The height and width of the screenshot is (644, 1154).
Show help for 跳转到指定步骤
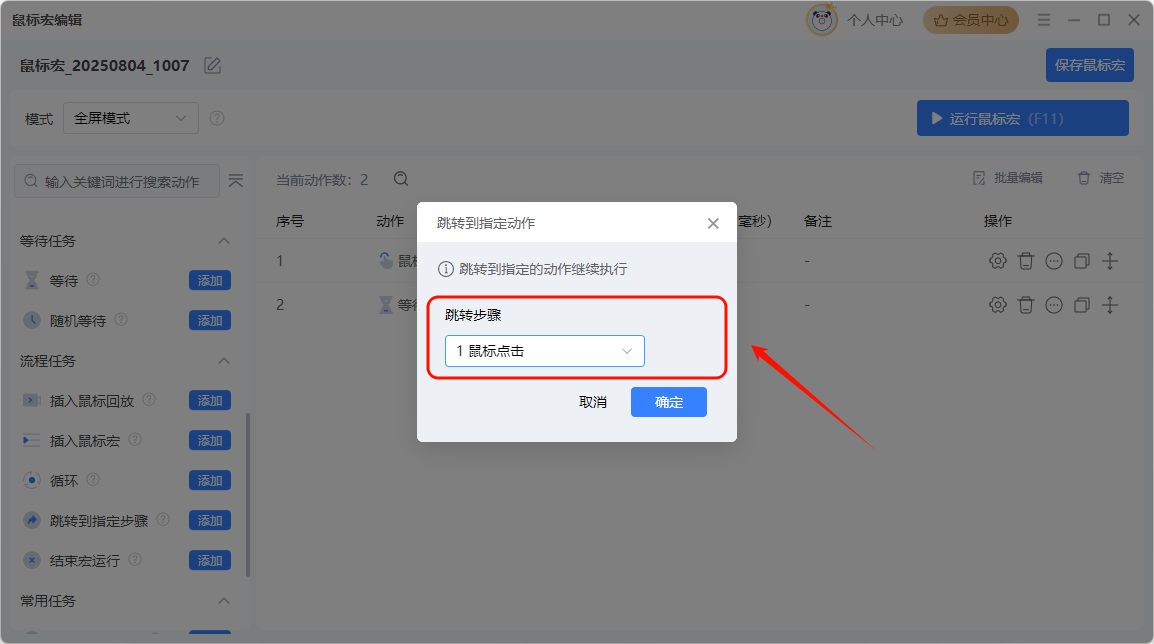click(x=163, y=520)
